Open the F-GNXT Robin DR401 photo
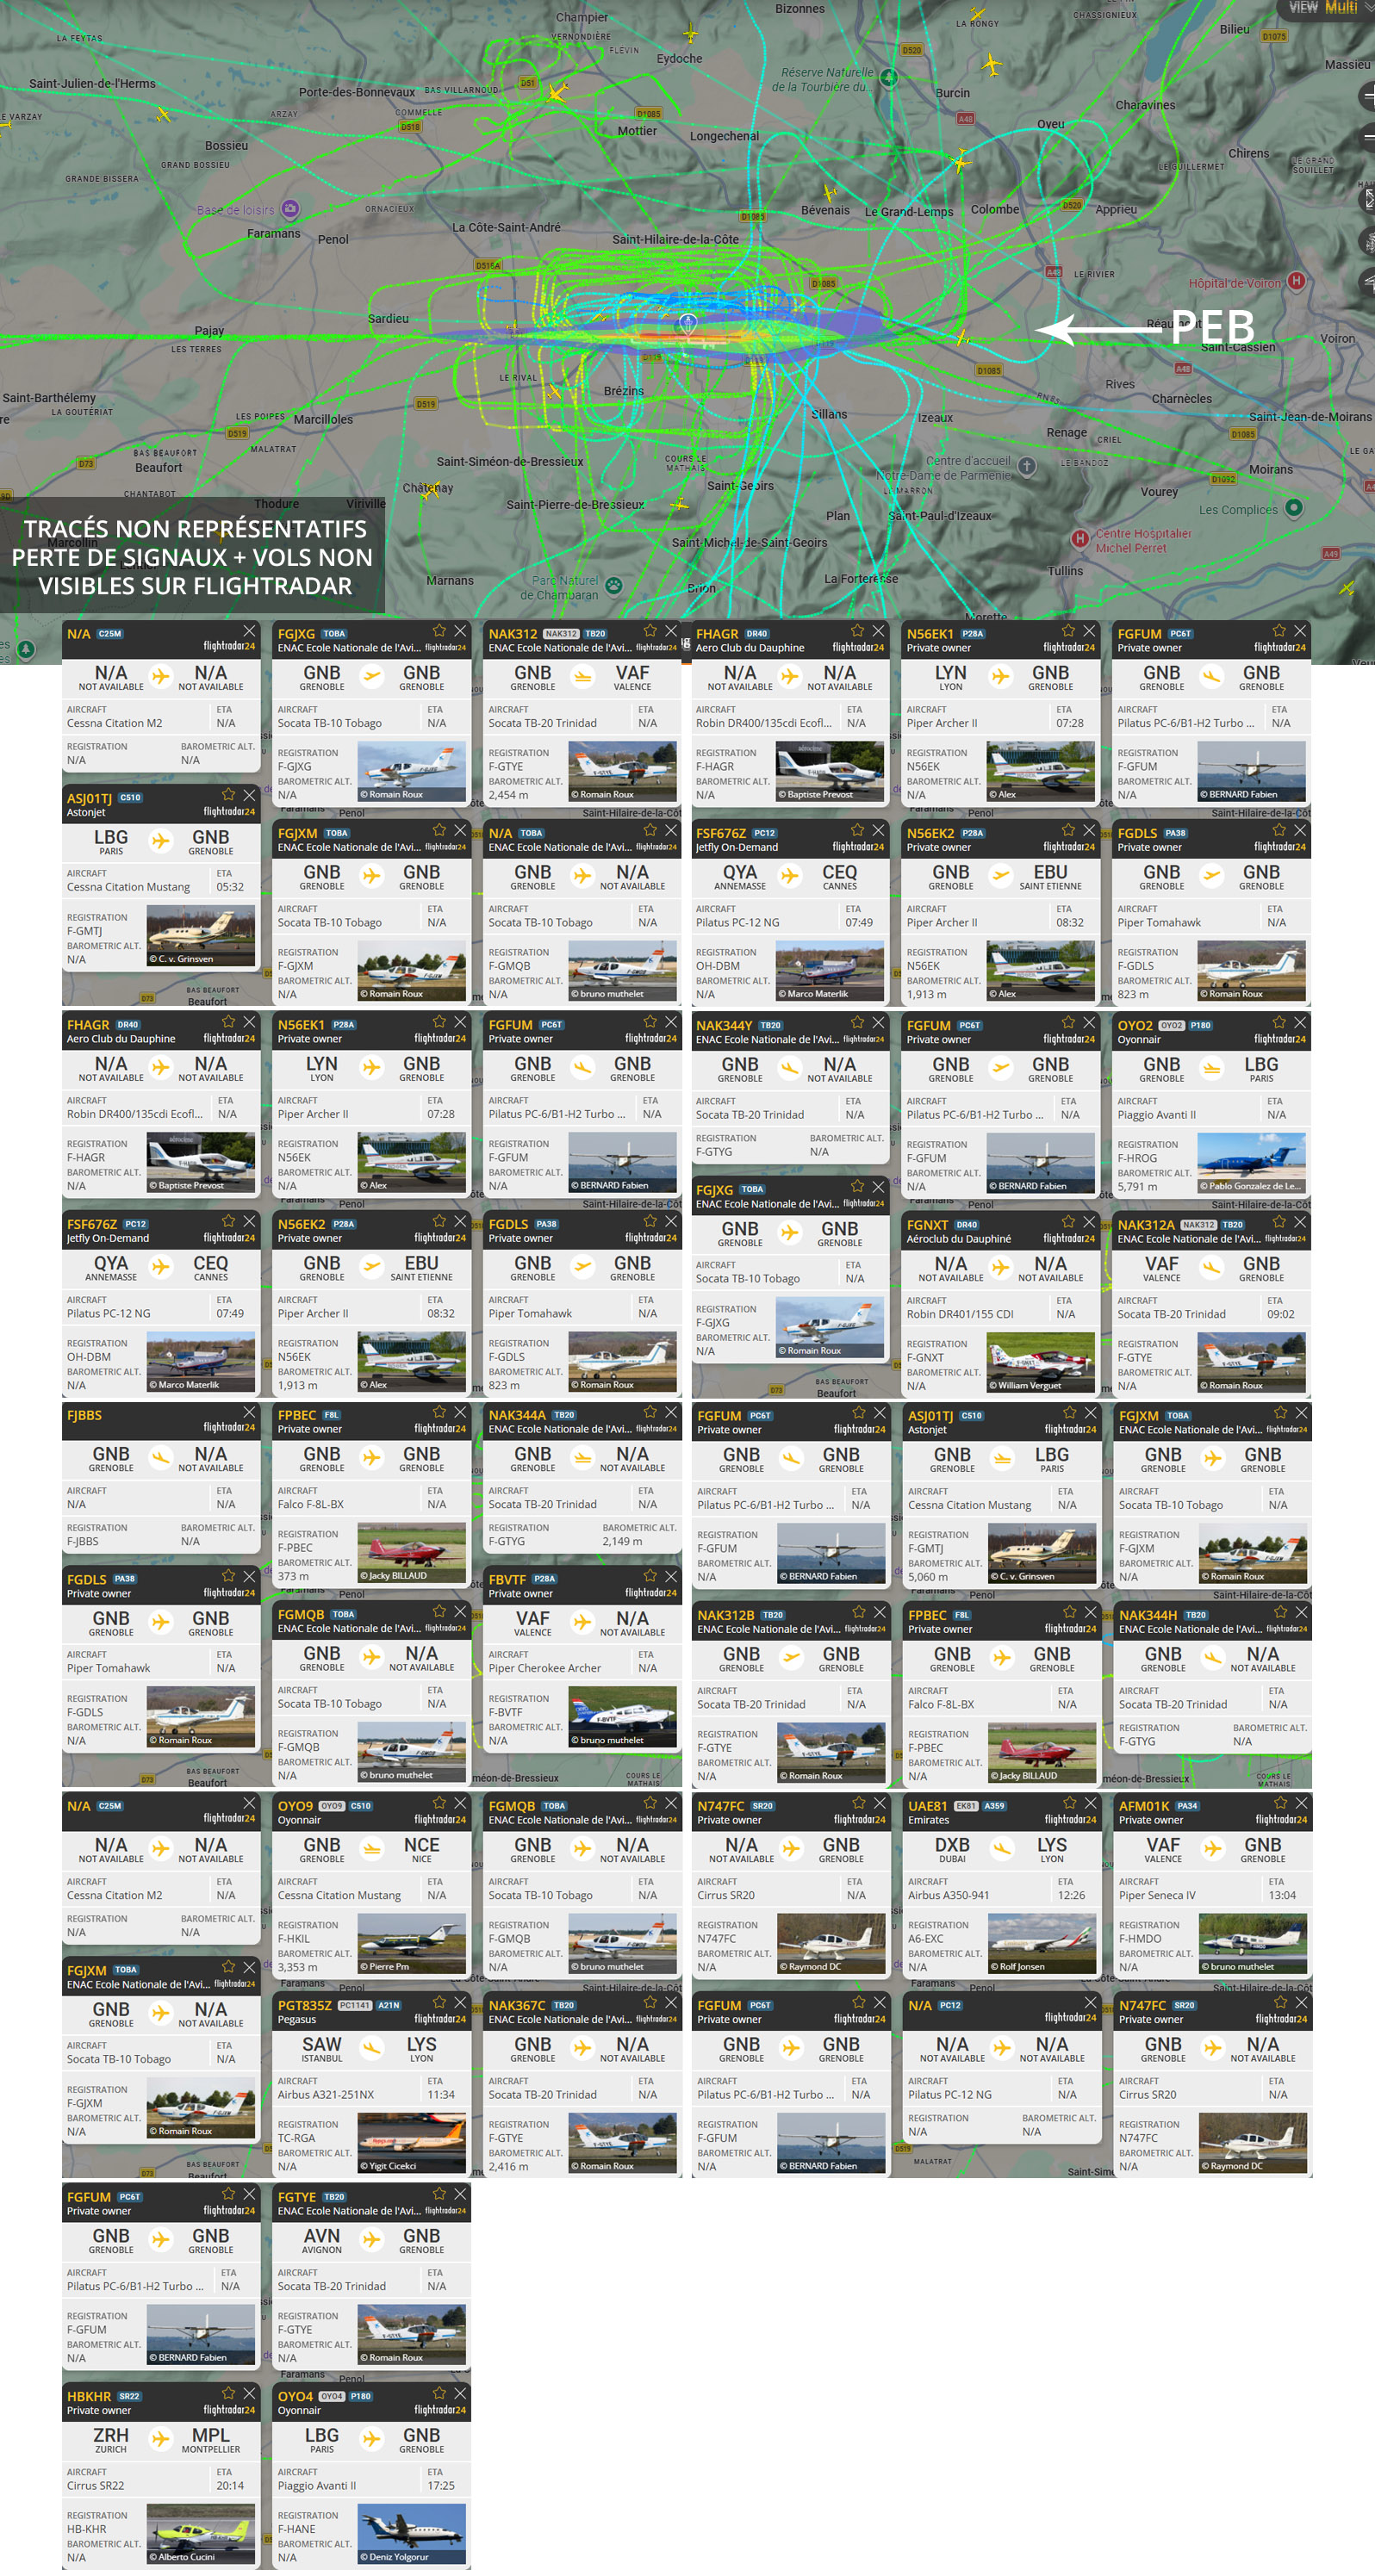Screen dimensions: 1375x2576 (1041, 1363)
